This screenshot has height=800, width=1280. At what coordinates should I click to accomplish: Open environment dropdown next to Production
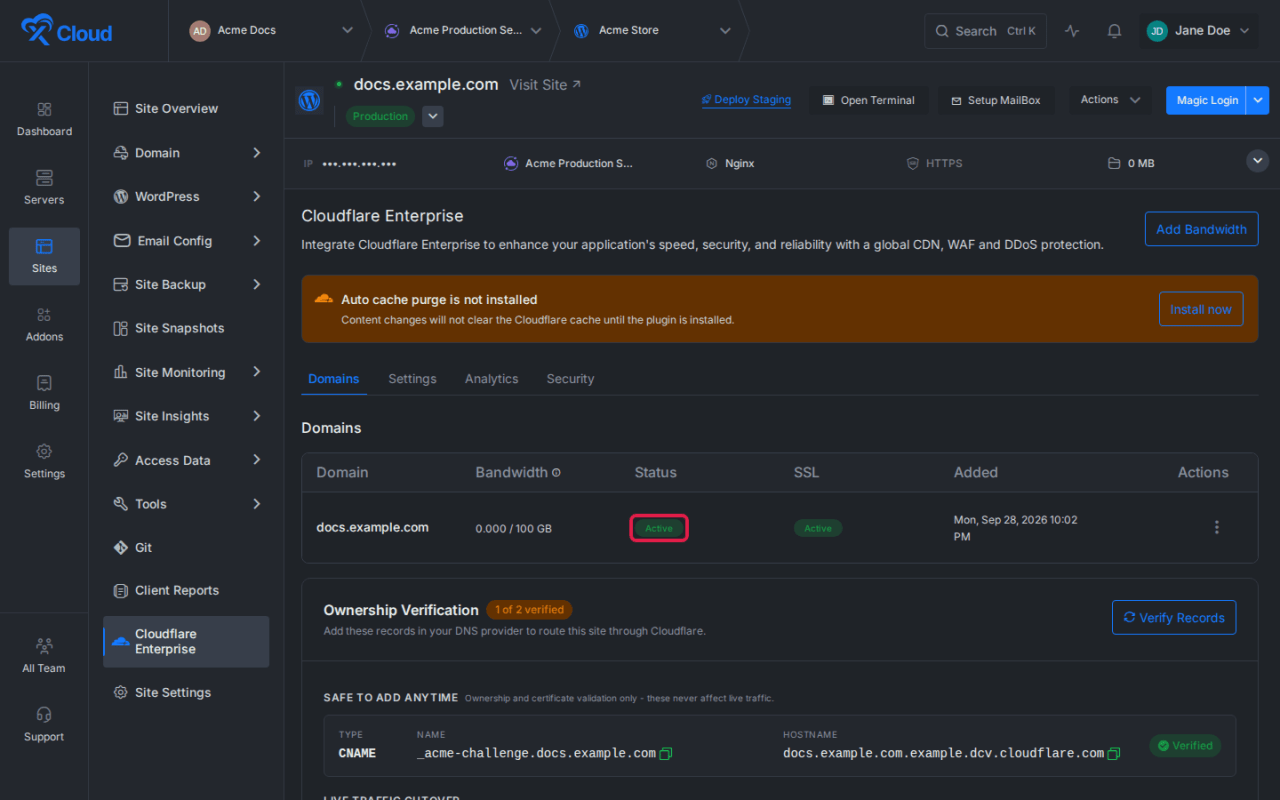tap(432, 116)
